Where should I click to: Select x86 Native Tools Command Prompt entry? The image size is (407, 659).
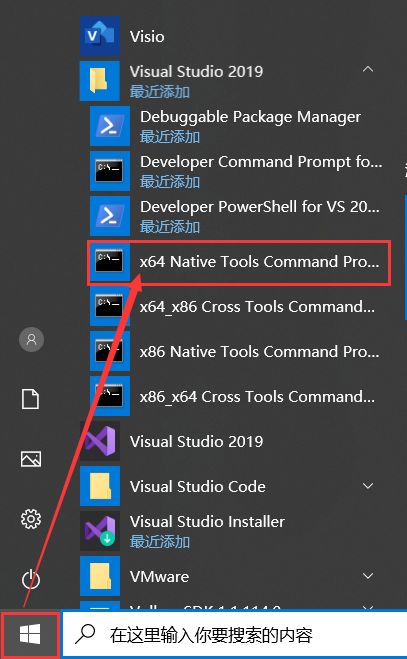240,351
